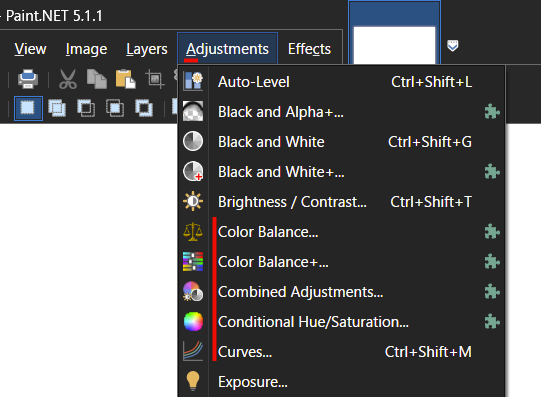Open the View menu
The image size is (541, 397).
[30, 49]
